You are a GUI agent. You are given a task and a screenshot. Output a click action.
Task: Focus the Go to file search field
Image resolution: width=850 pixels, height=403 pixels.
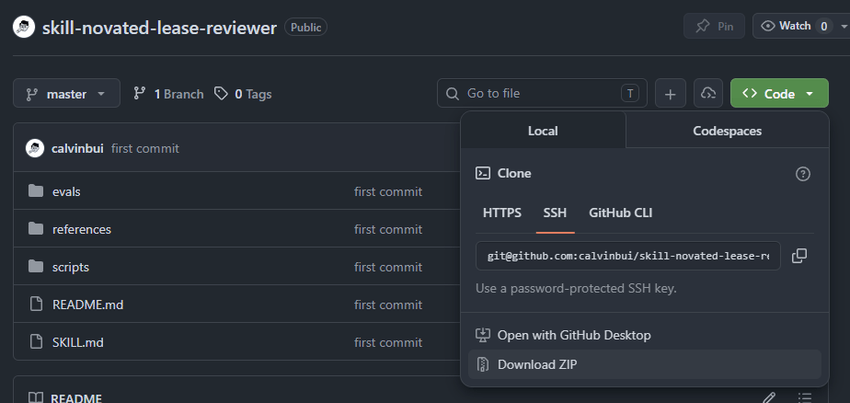(542, 93)
